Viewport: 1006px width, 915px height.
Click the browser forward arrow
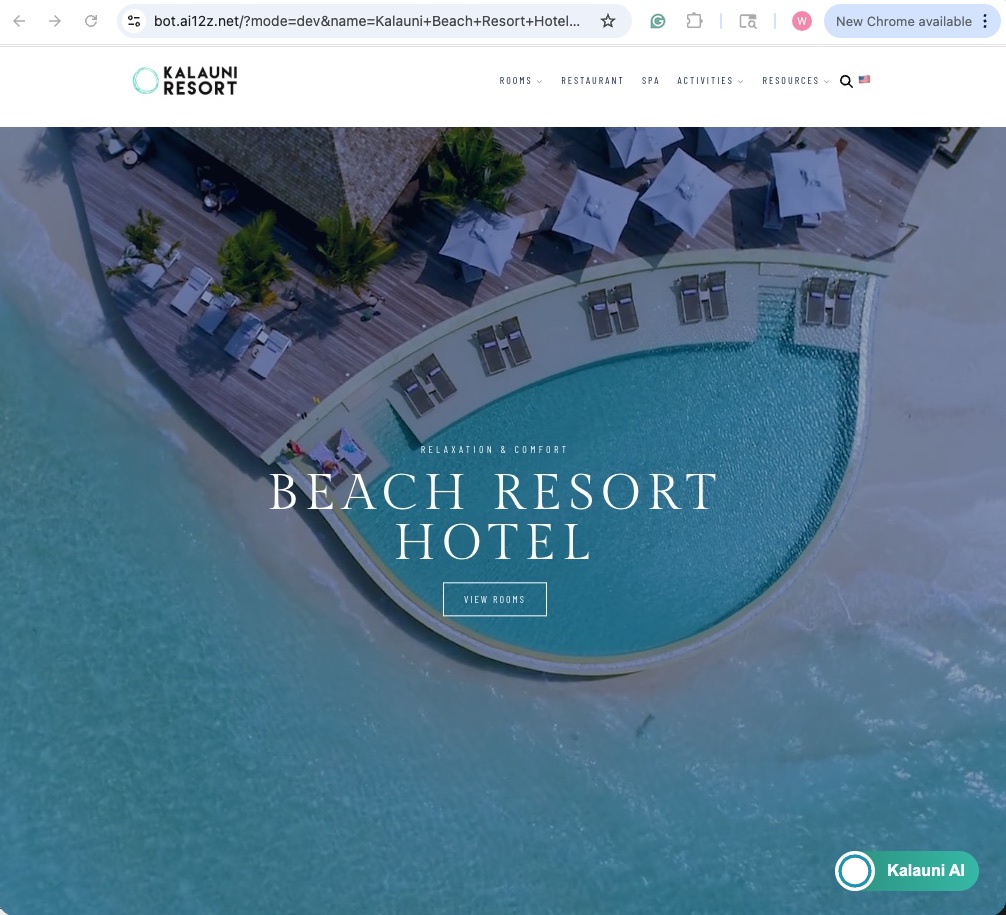[55, 21]
